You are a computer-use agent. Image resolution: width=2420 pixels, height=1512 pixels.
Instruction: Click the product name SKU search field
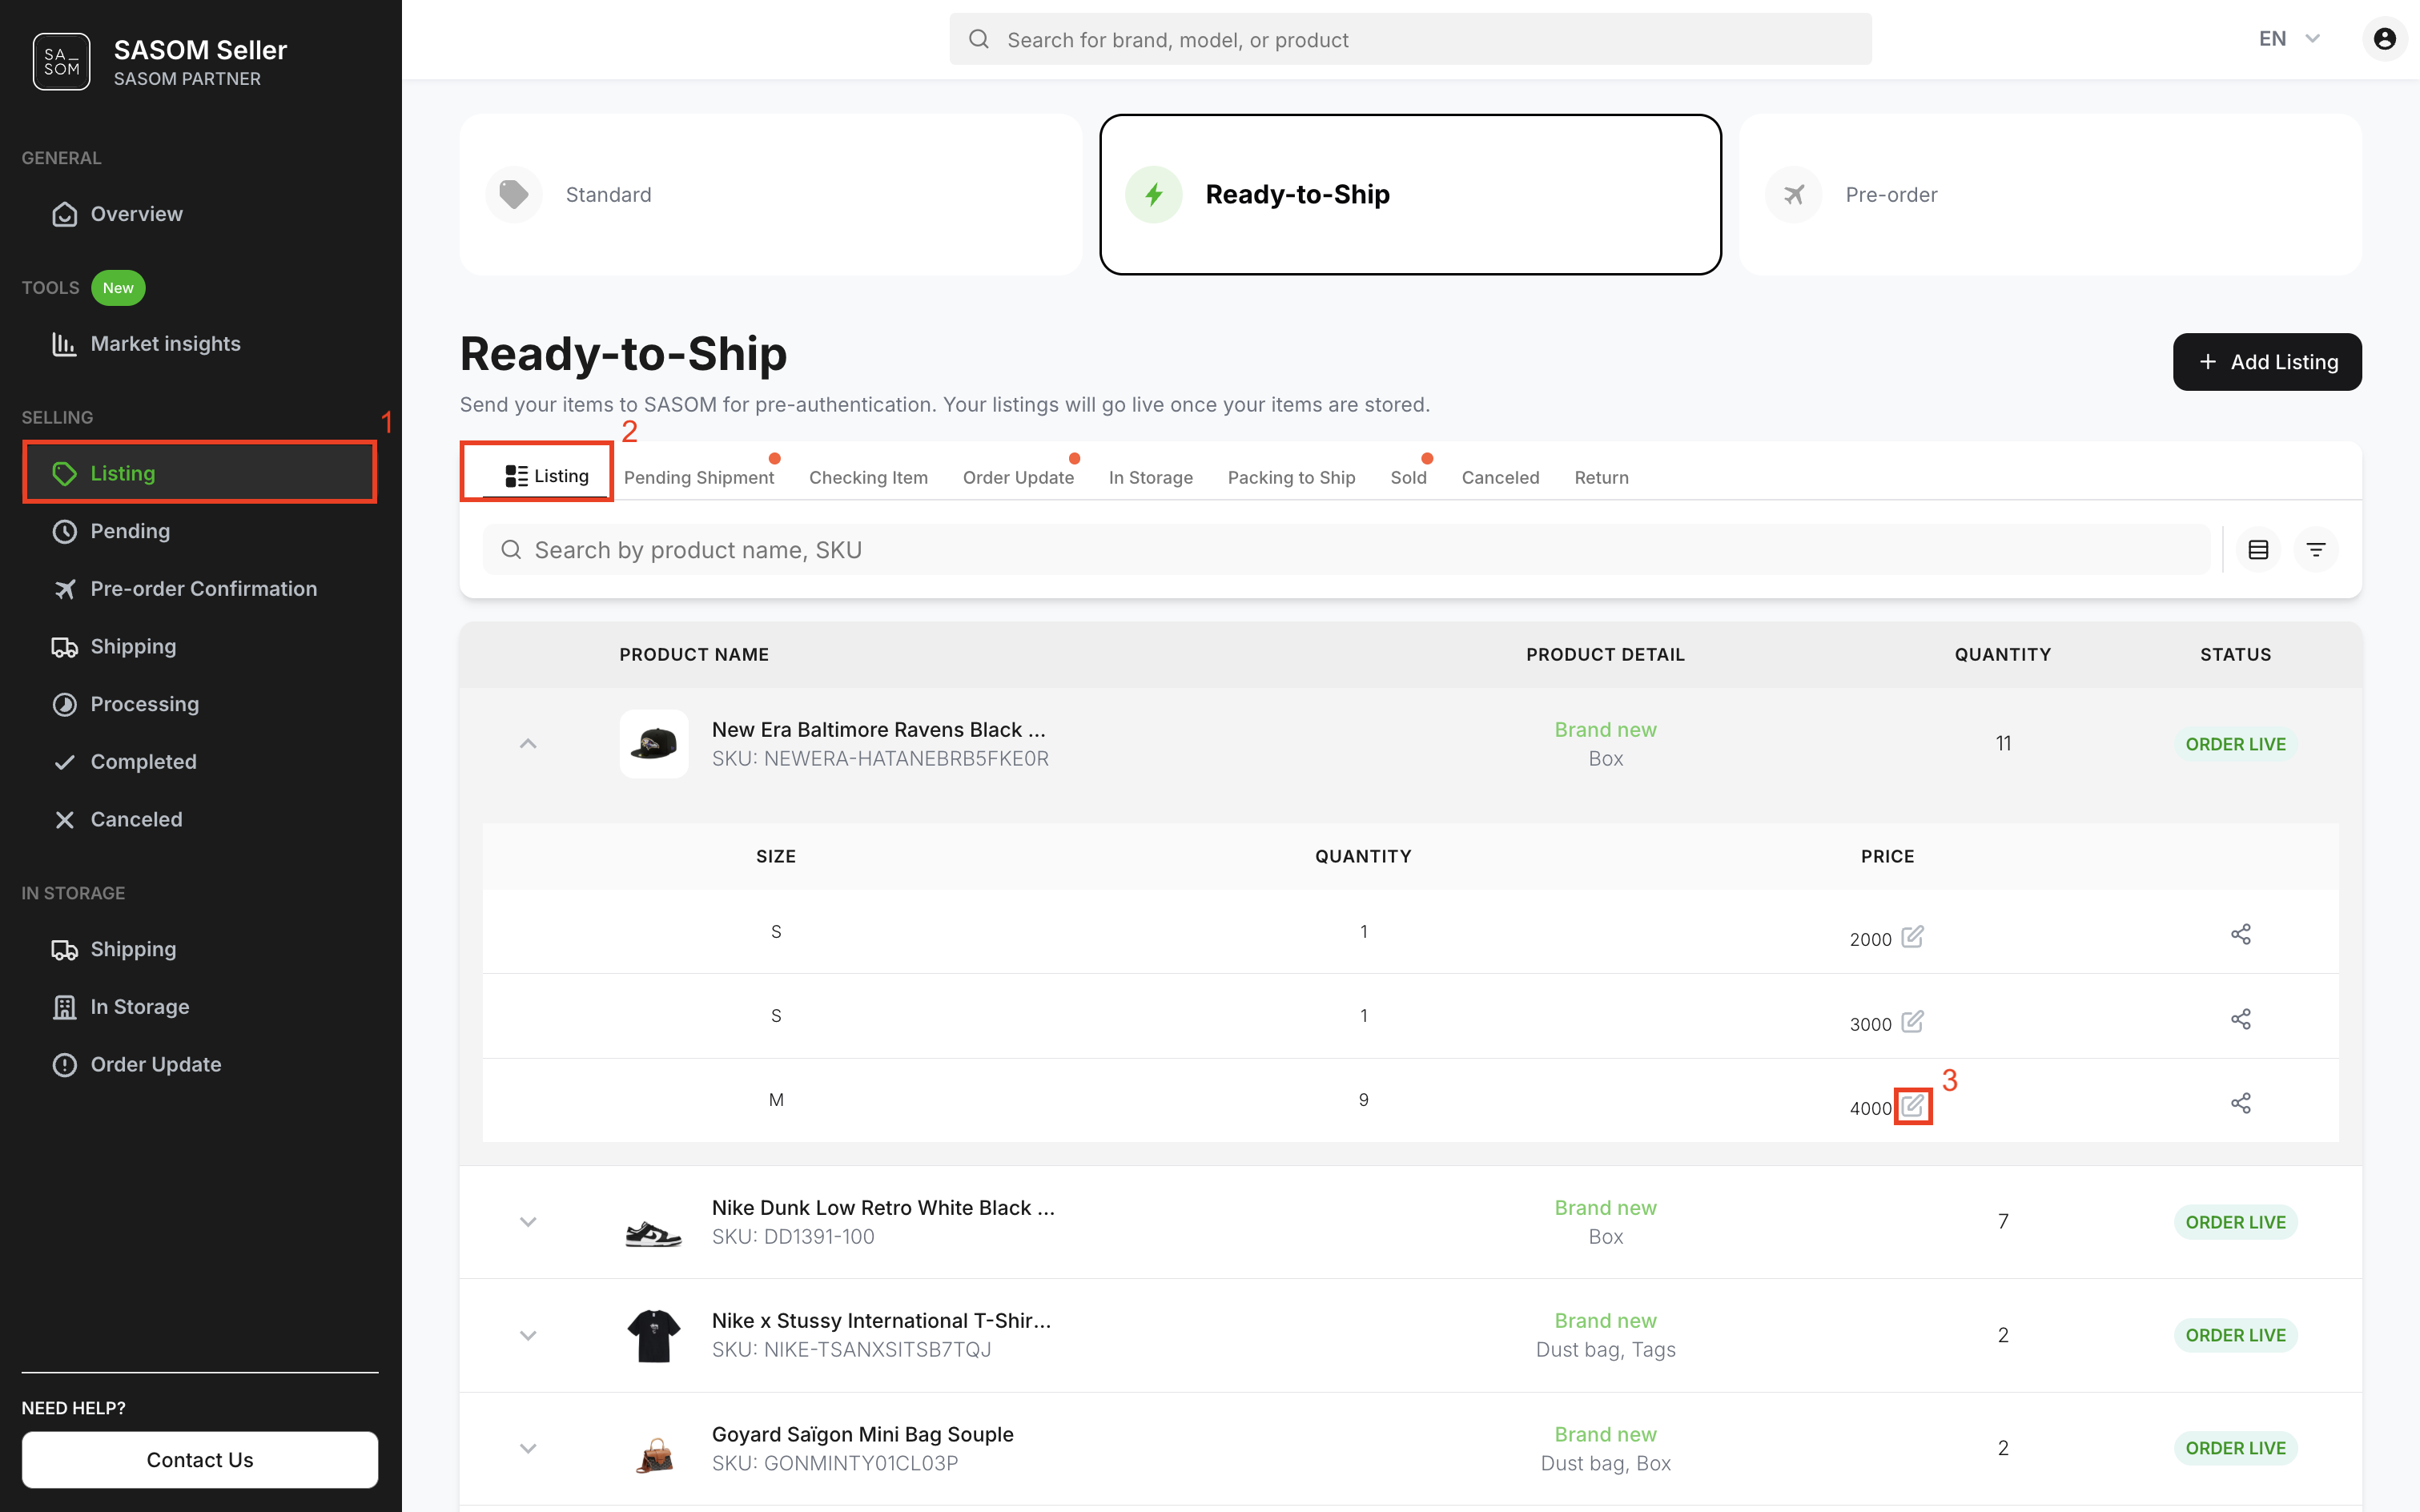1345,550
